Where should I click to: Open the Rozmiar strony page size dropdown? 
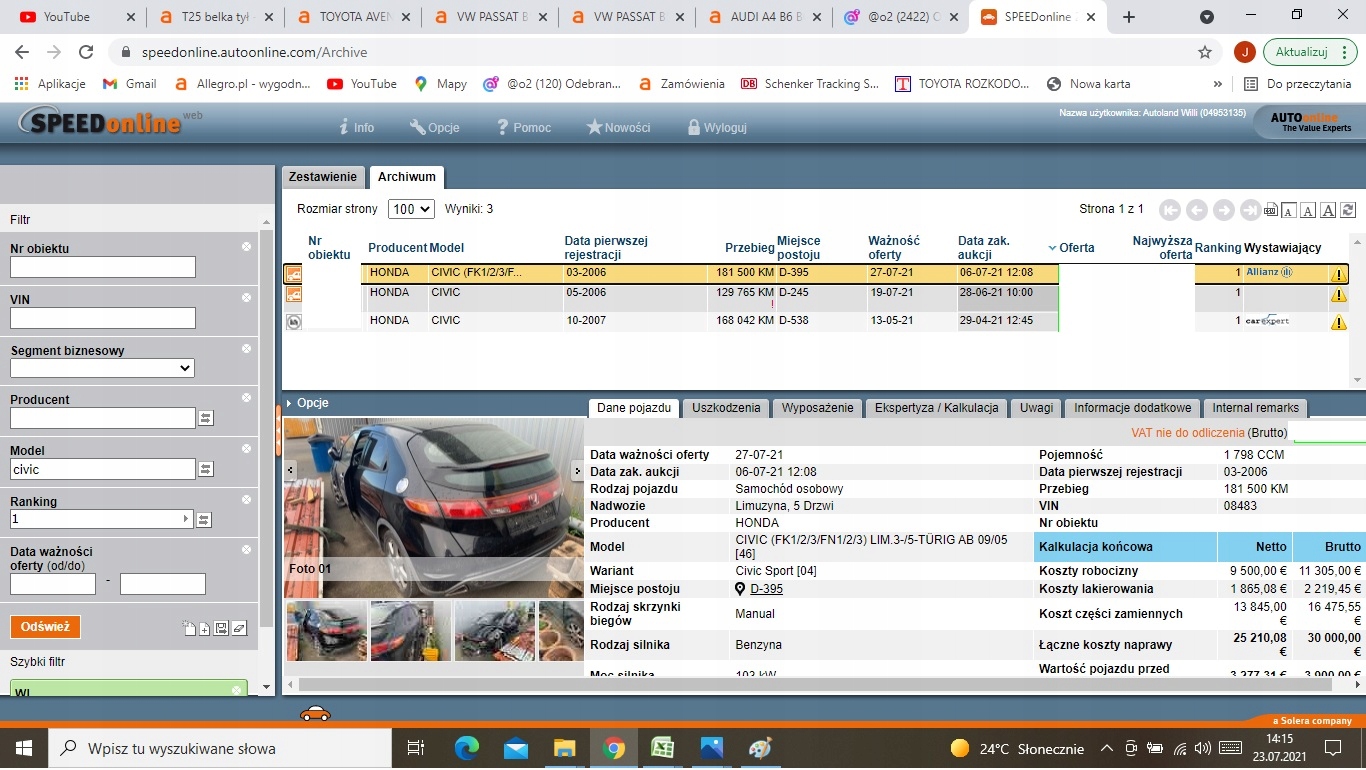click(x=412, y=209)
